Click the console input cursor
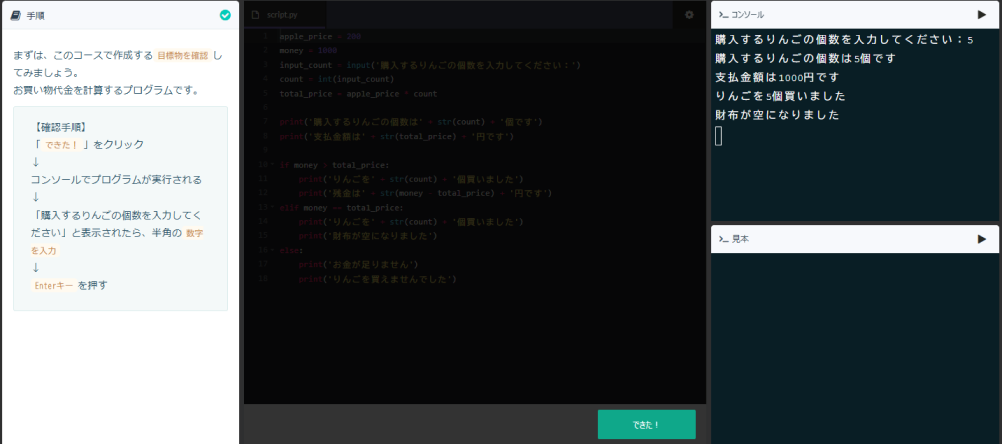1002x444 pixels. (x=718, y=136)
